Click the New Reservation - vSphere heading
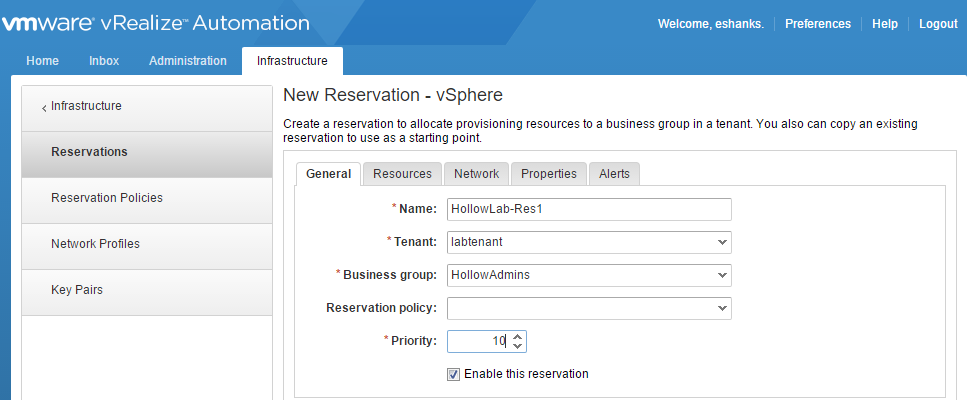Image resolution: width=967 pixels, height=400 pixels. tap(393, 95)
